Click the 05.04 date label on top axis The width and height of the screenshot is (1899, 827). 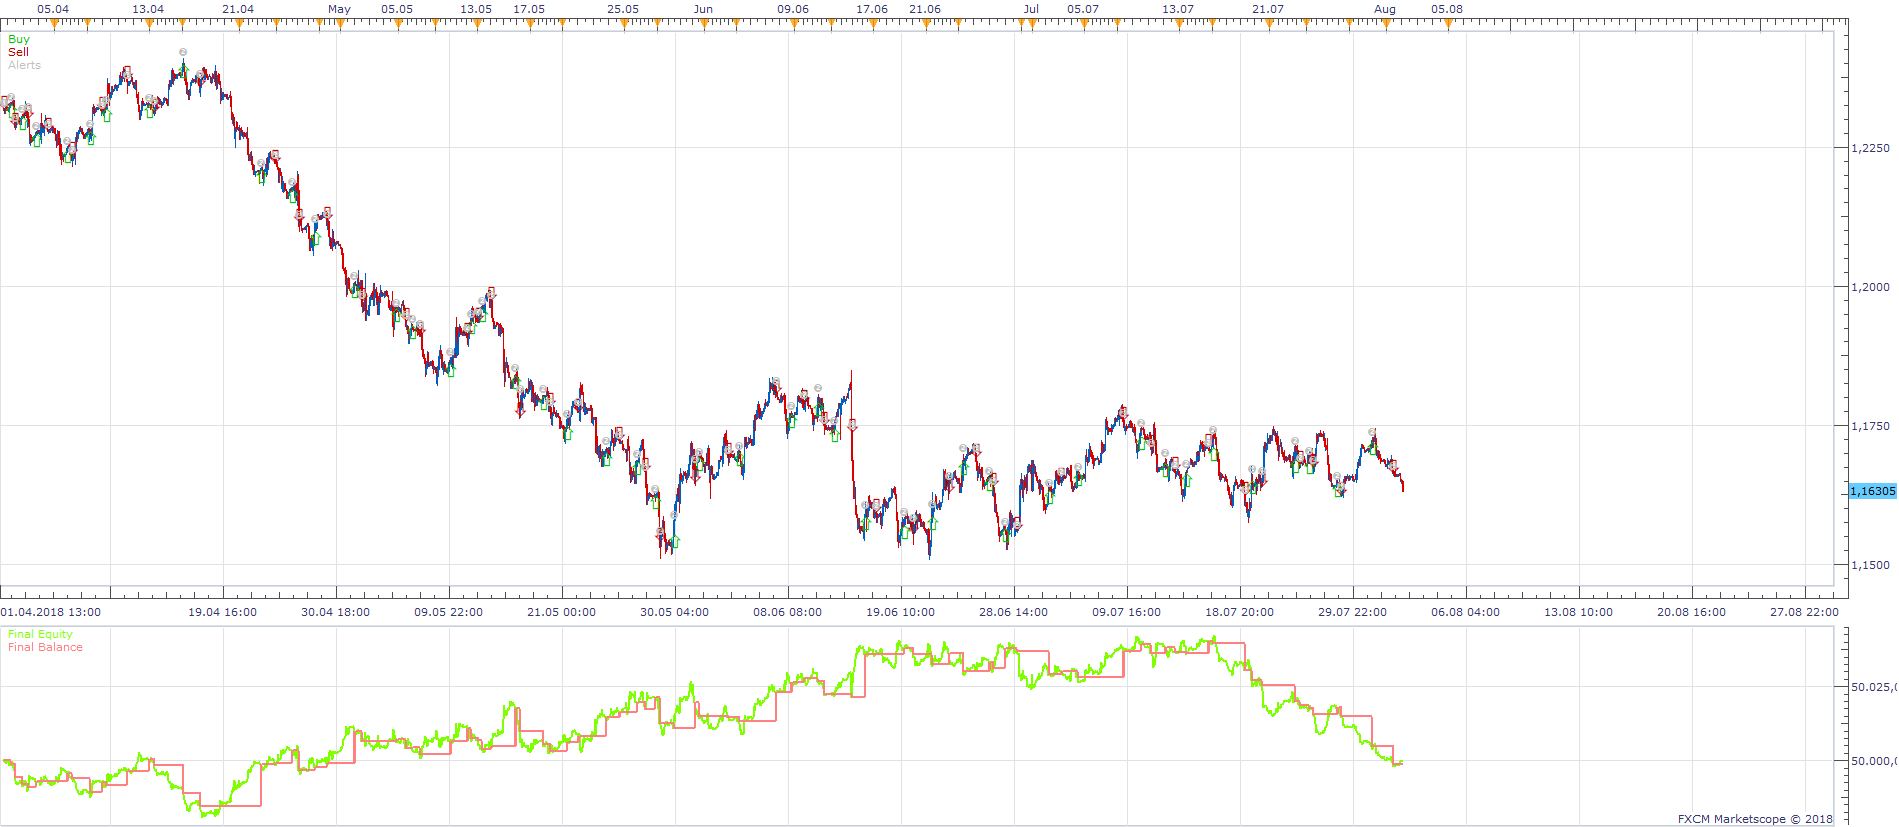(x=53, y=9)
